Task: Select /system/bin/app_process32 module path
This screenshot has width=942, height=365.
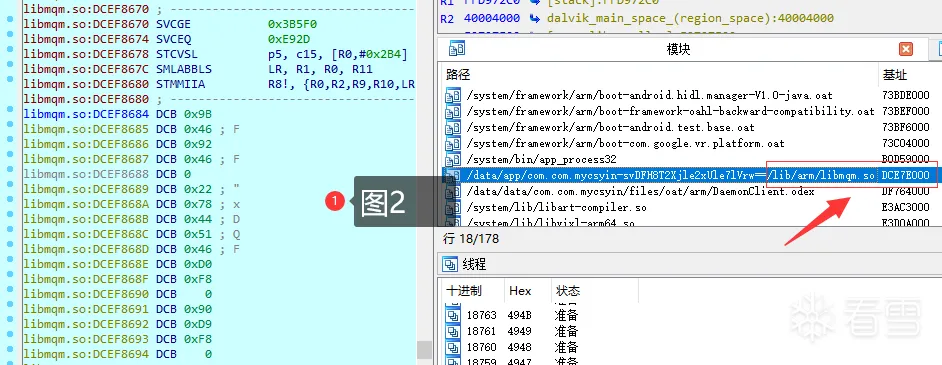Action: click(x=541, y=160)
